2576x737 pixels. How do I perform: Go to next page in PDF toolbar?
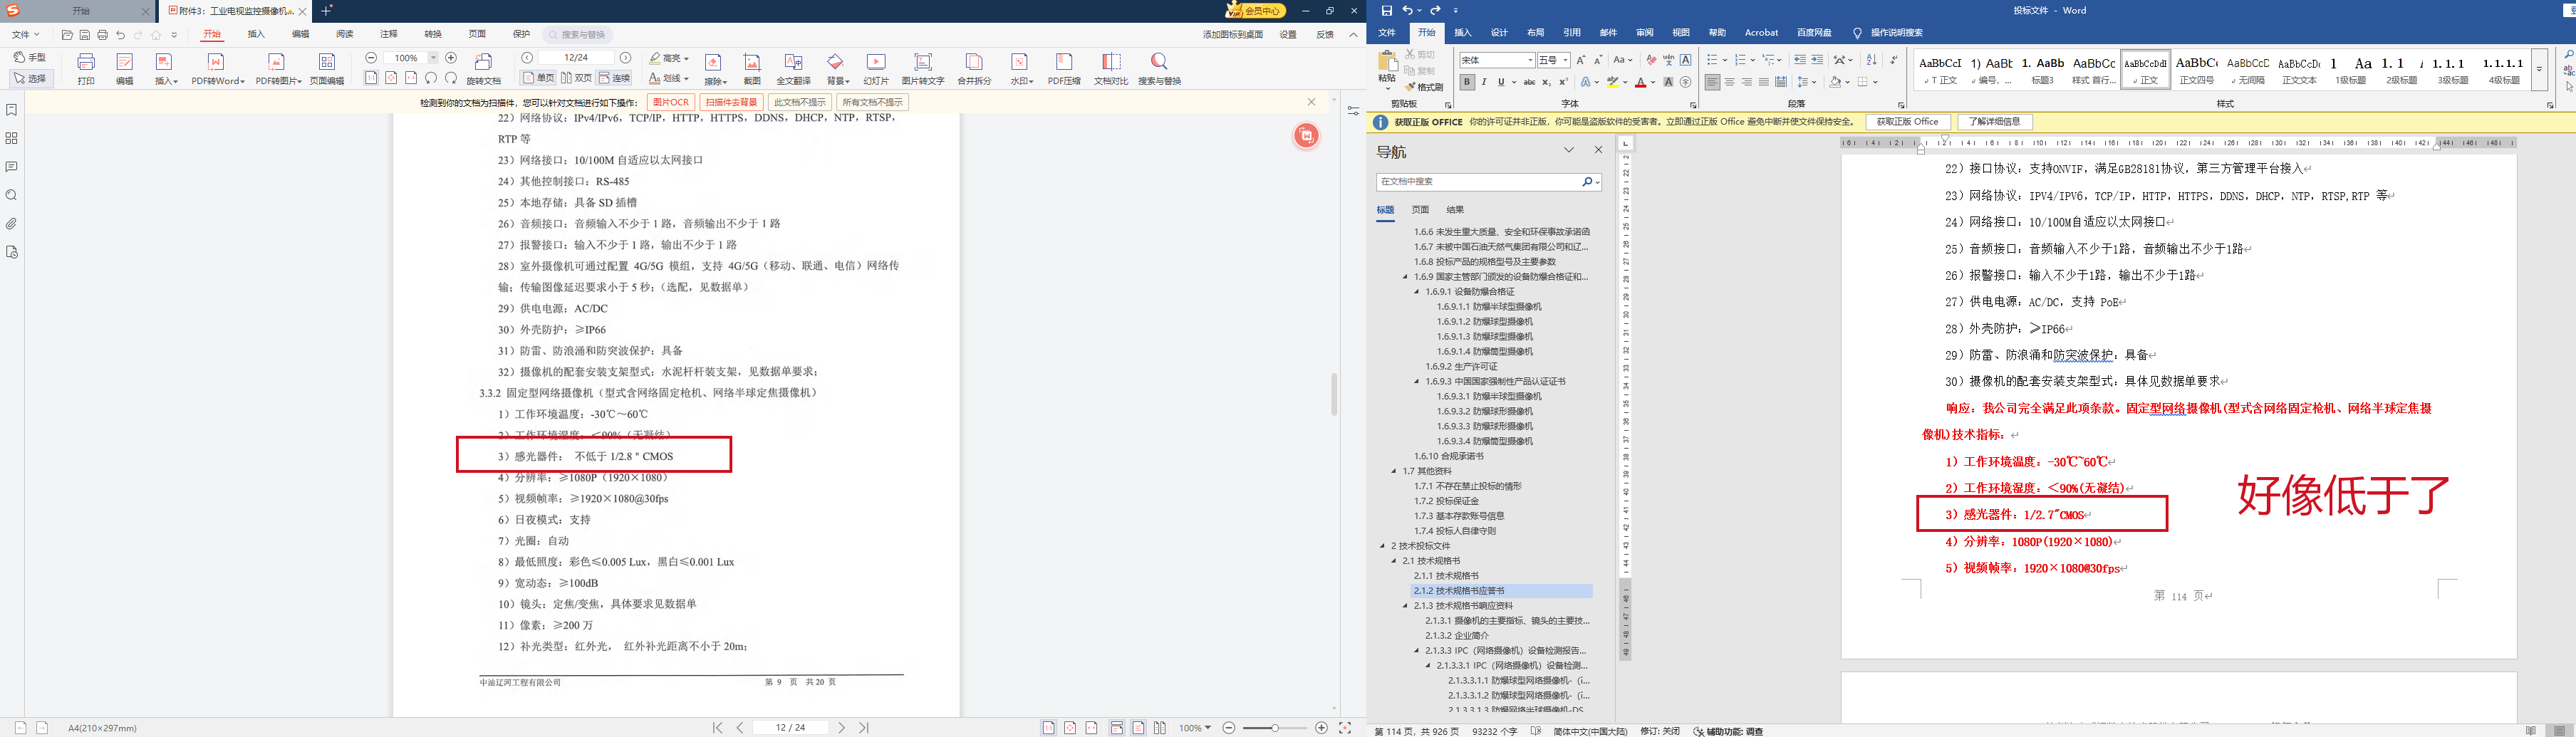tap(626, 58)
